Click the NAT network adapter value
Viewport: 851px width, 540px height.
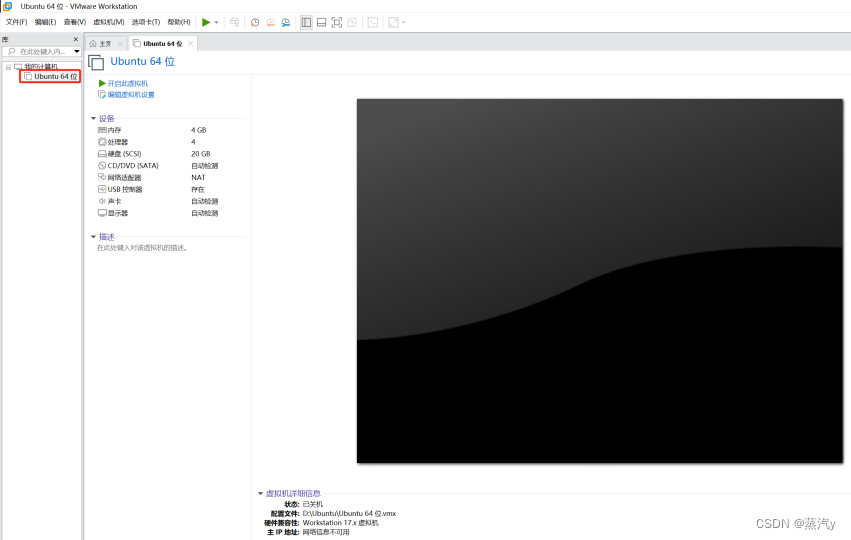click(x=198, y=178)
